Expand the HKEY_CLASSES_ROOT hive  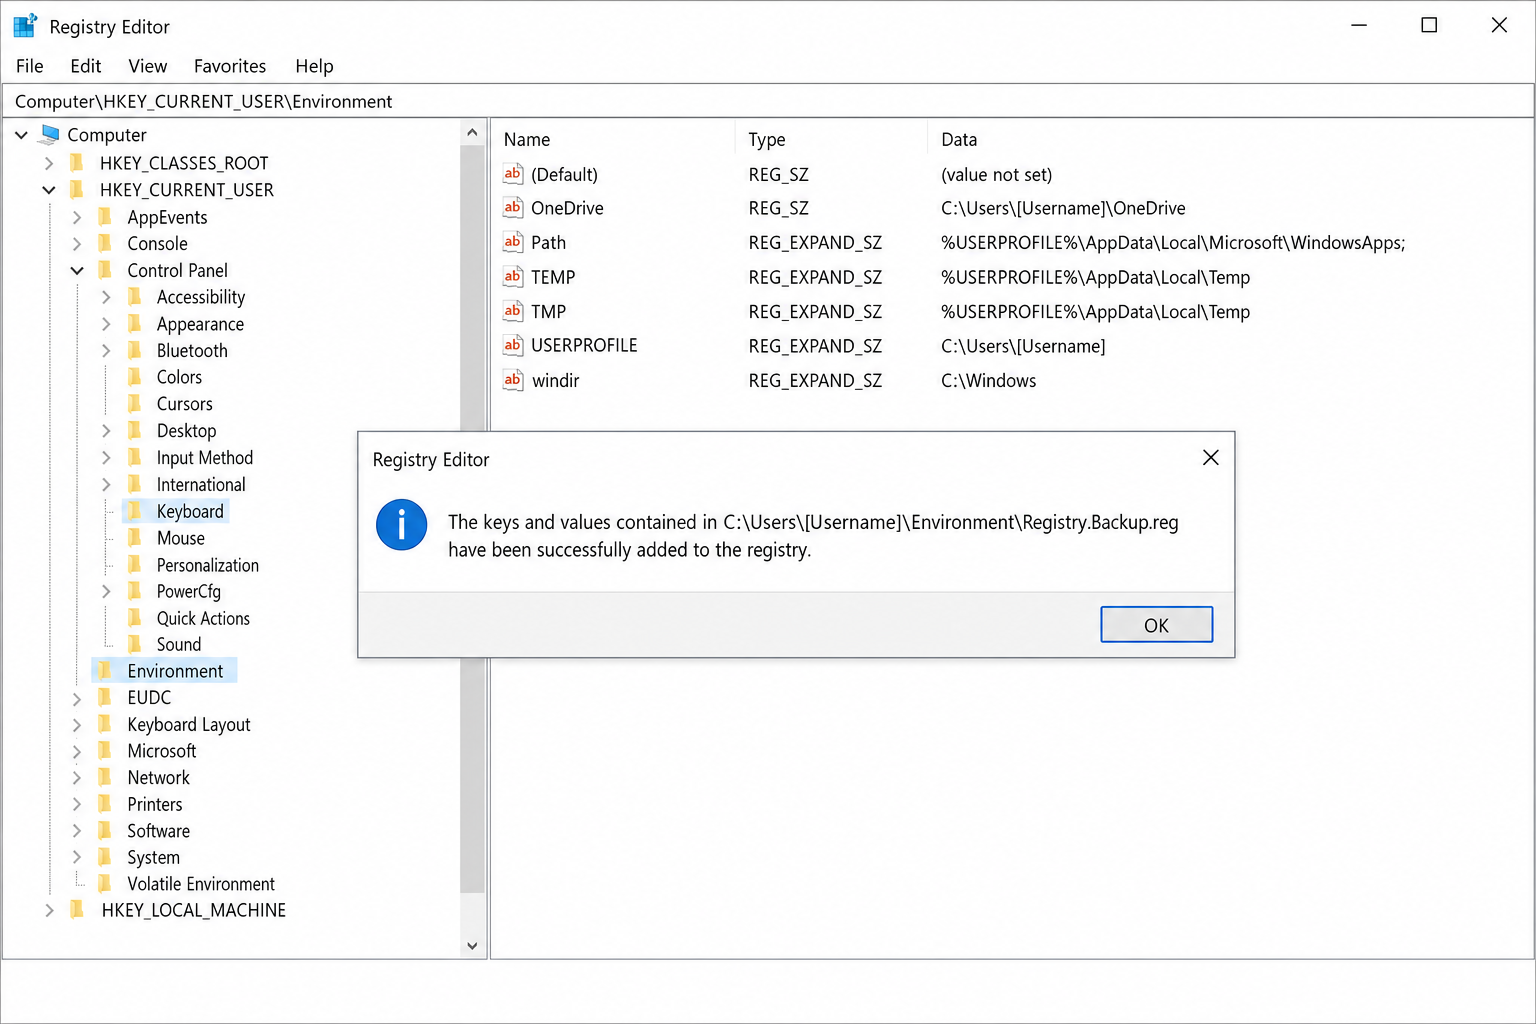49,163
